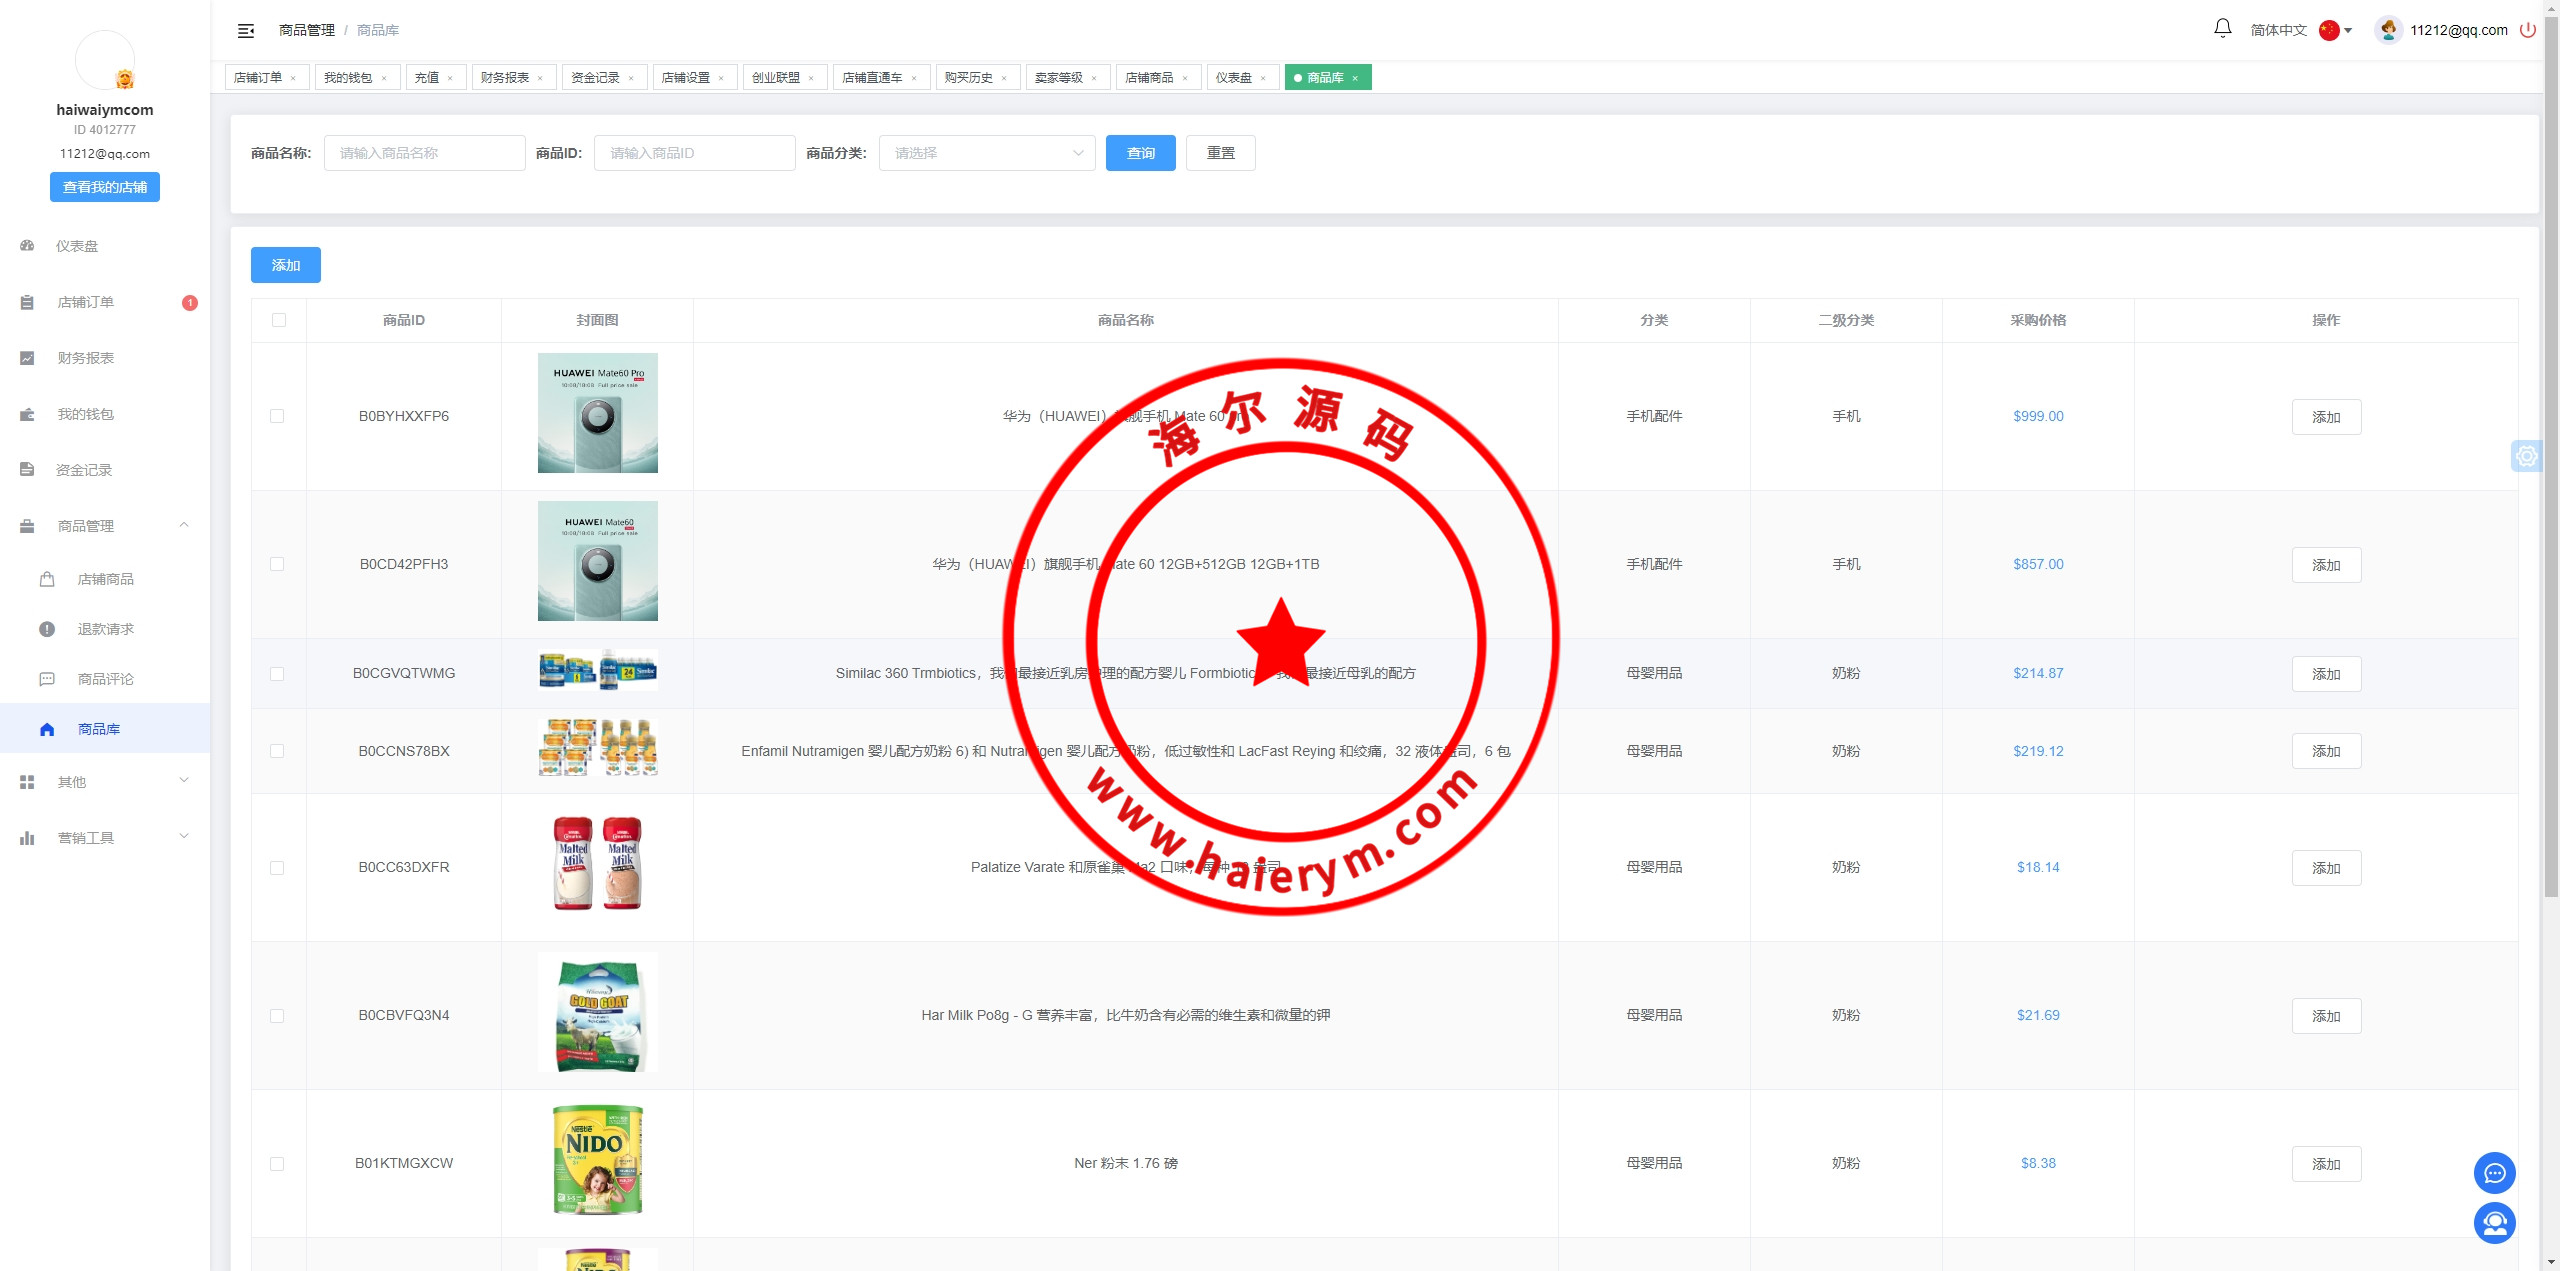Collapse the 商品管理 sidebar menu chevron
The height and width of the screenshot is (1271, 2560).
tap(184, 525)
